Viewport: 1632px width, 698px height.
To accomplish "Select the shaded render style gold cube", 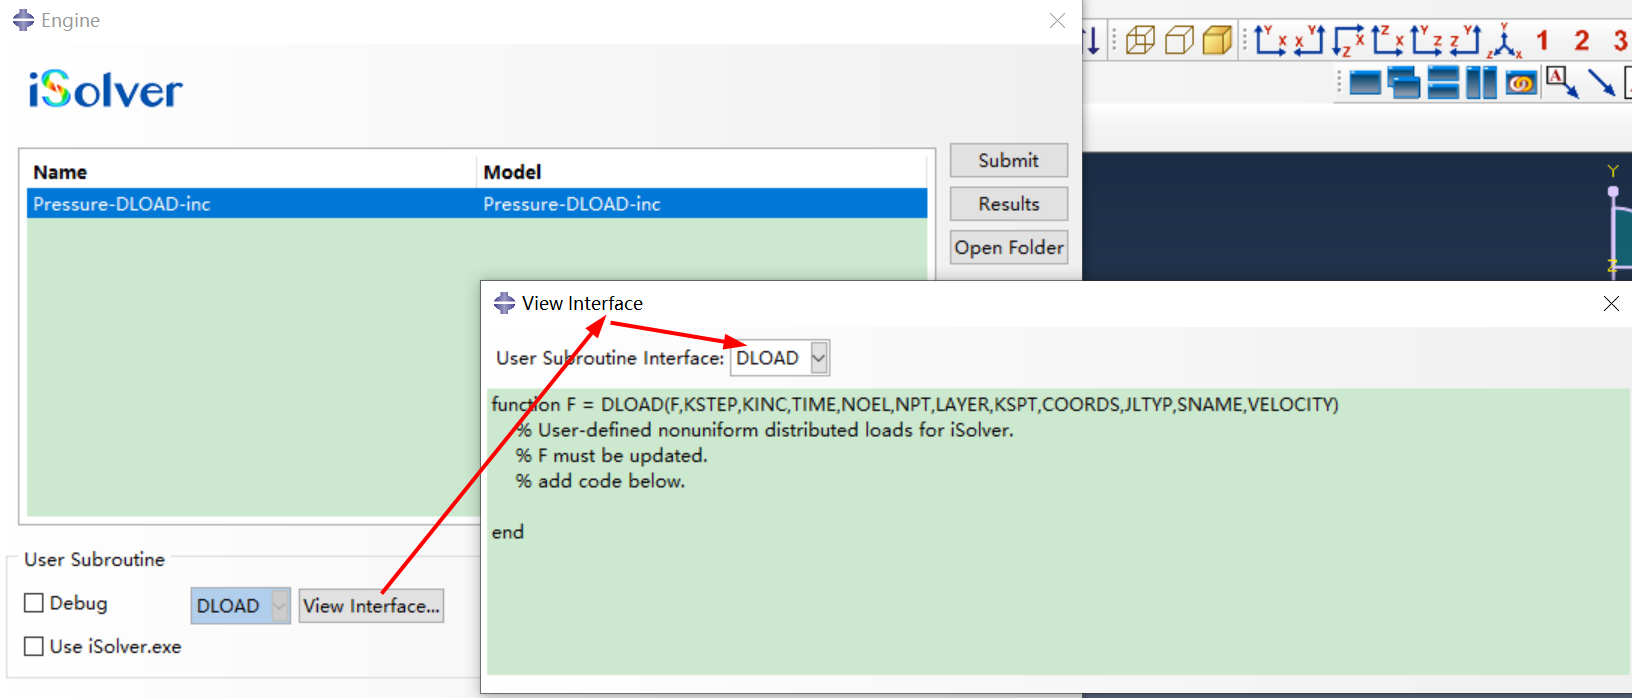I will tap(1217, 40).
